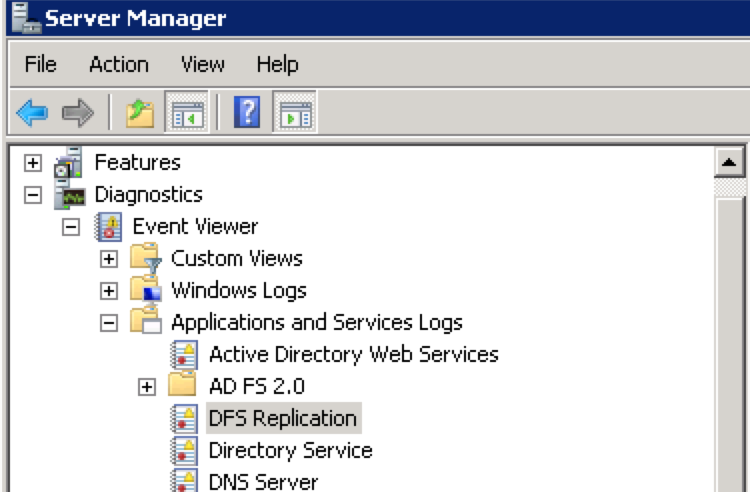
Task: Click Active Directory Web Services log icon
Action: pyautogui.click(x=184, y=354)
